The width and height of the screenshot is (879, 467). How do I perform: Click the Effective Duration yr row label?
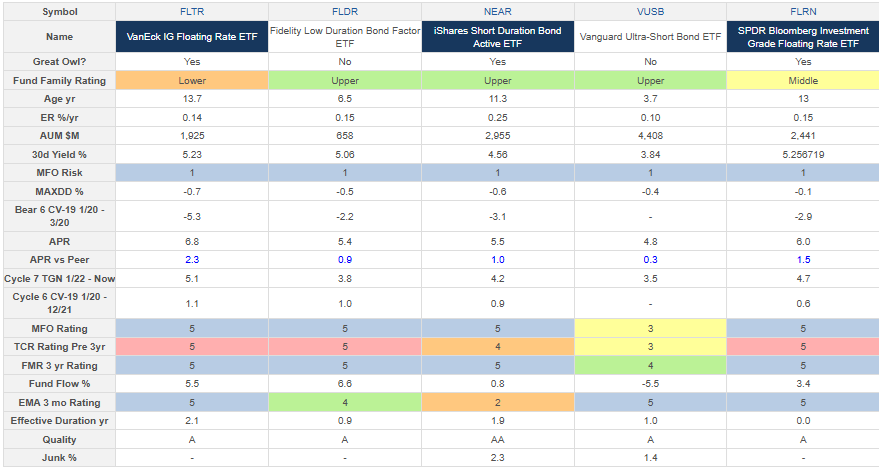(x=58, y=420)
